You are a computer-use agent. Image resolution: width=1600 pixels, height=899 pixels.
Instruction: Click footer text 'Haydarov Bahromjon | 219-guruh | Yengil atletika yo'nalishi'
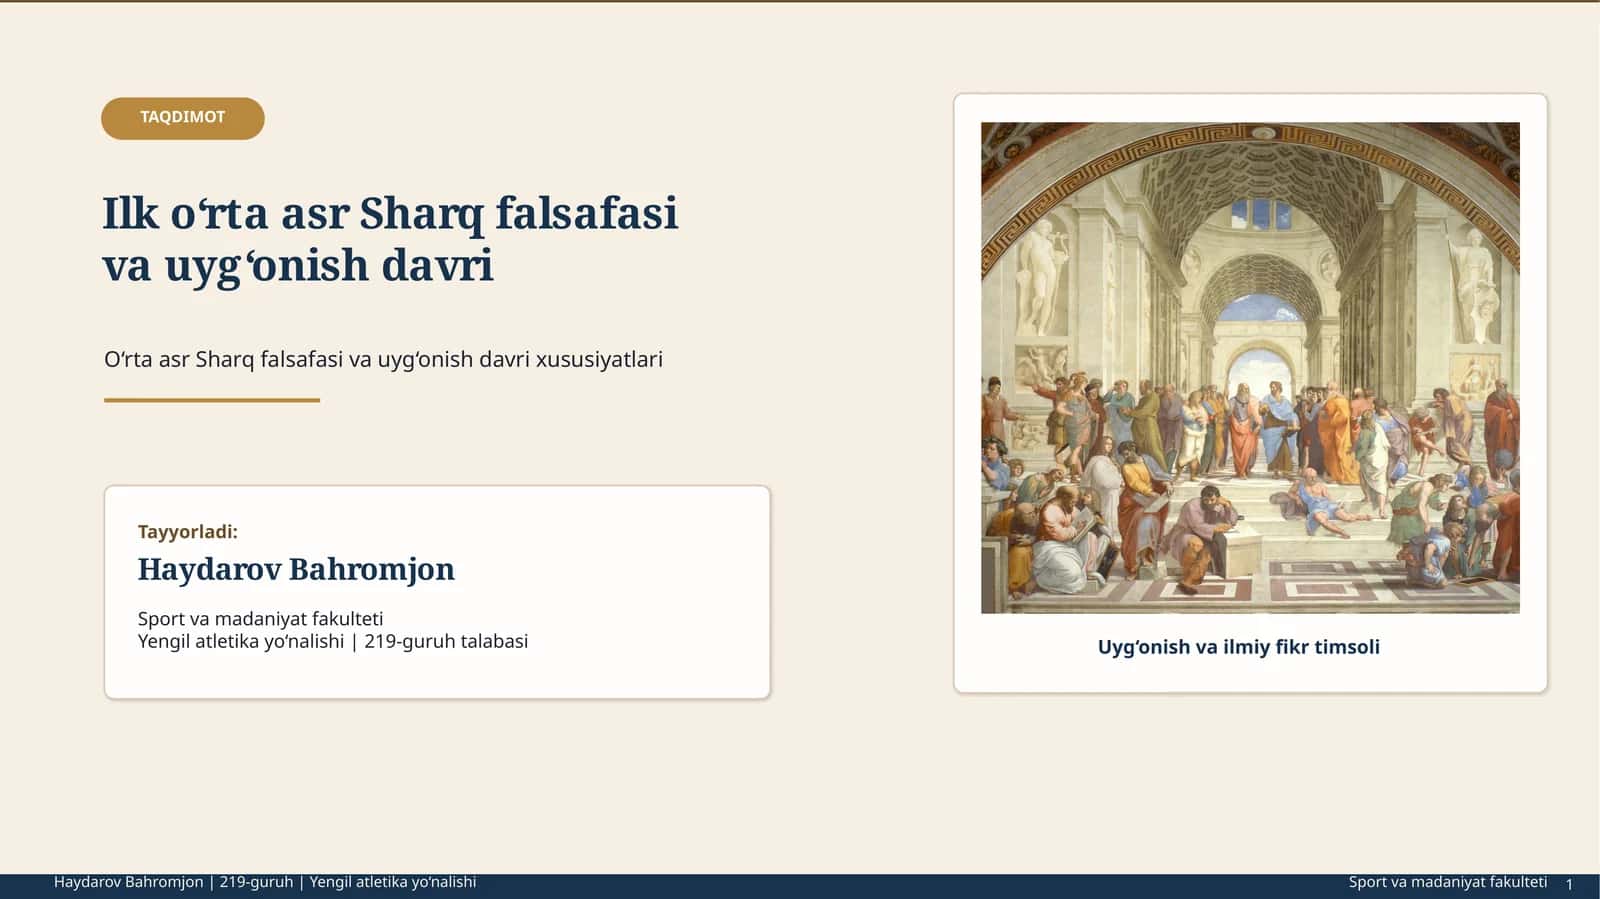pos(265,882)
